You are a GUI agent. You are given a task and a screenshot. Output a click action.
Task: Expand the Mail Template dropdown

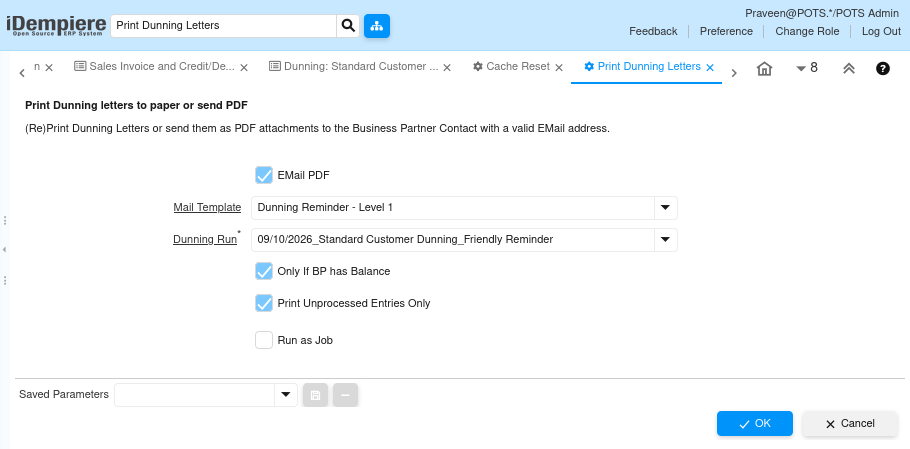coord(666,208)
